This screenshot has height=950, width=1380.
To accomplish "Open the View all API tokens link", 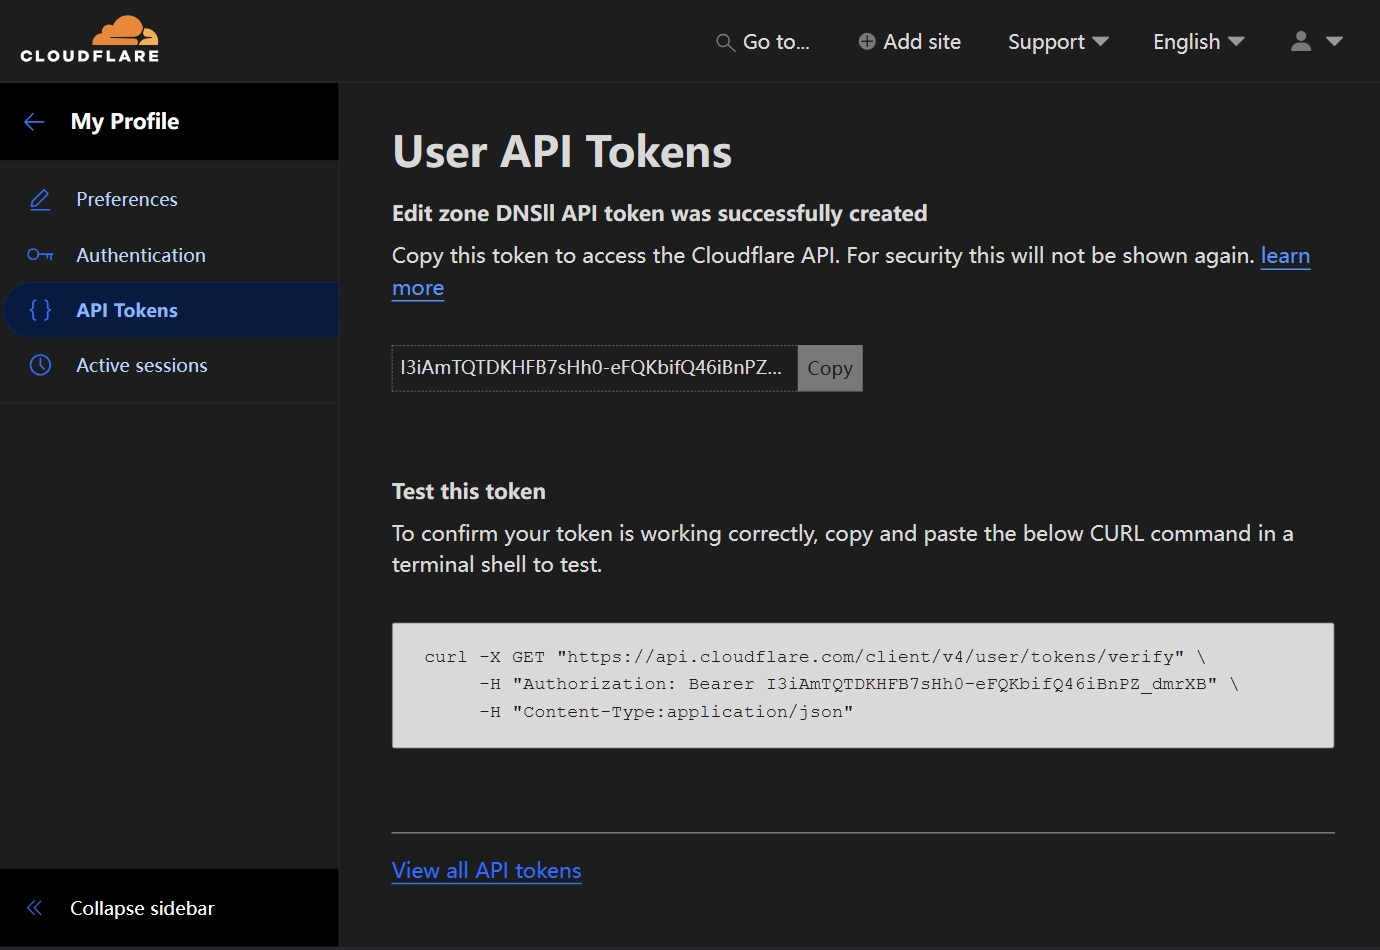I will click(487, 870).
